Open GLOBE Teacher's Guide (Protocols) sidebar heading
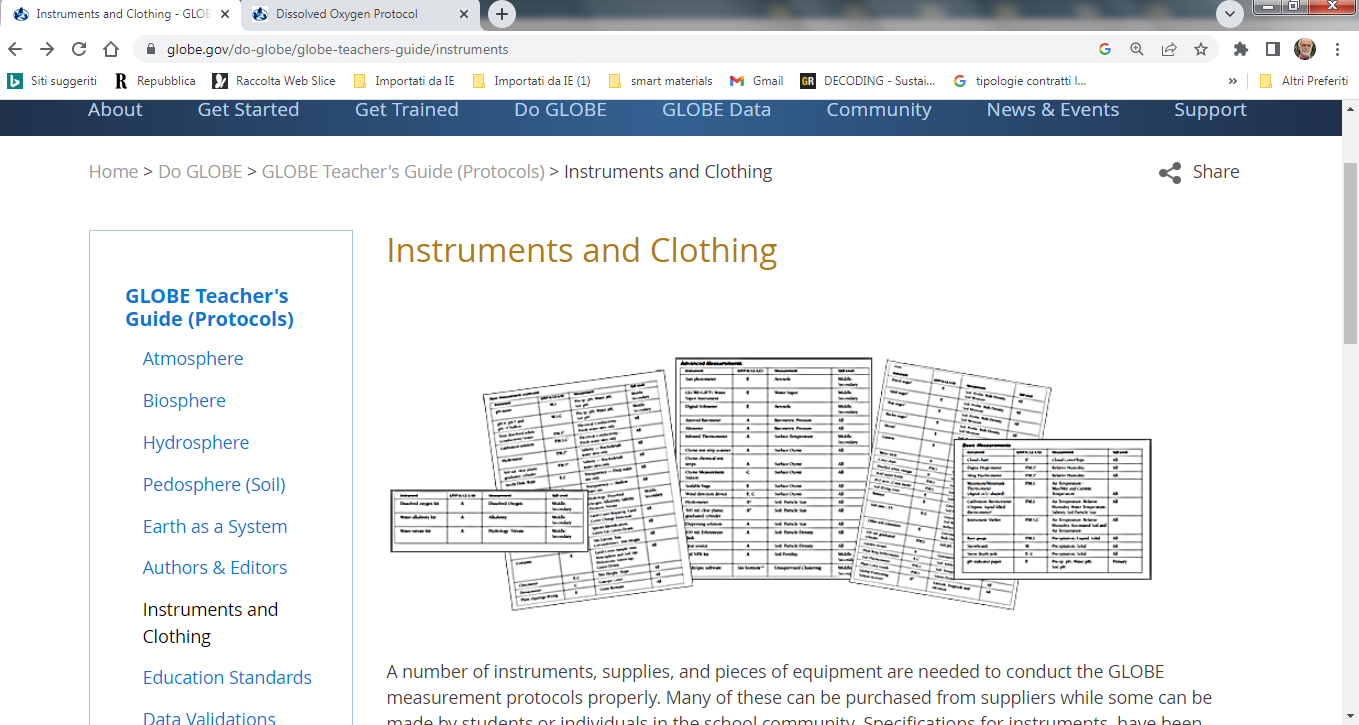Image resolution: width=1359 pixels, height=725 pixels. (209, 308)
